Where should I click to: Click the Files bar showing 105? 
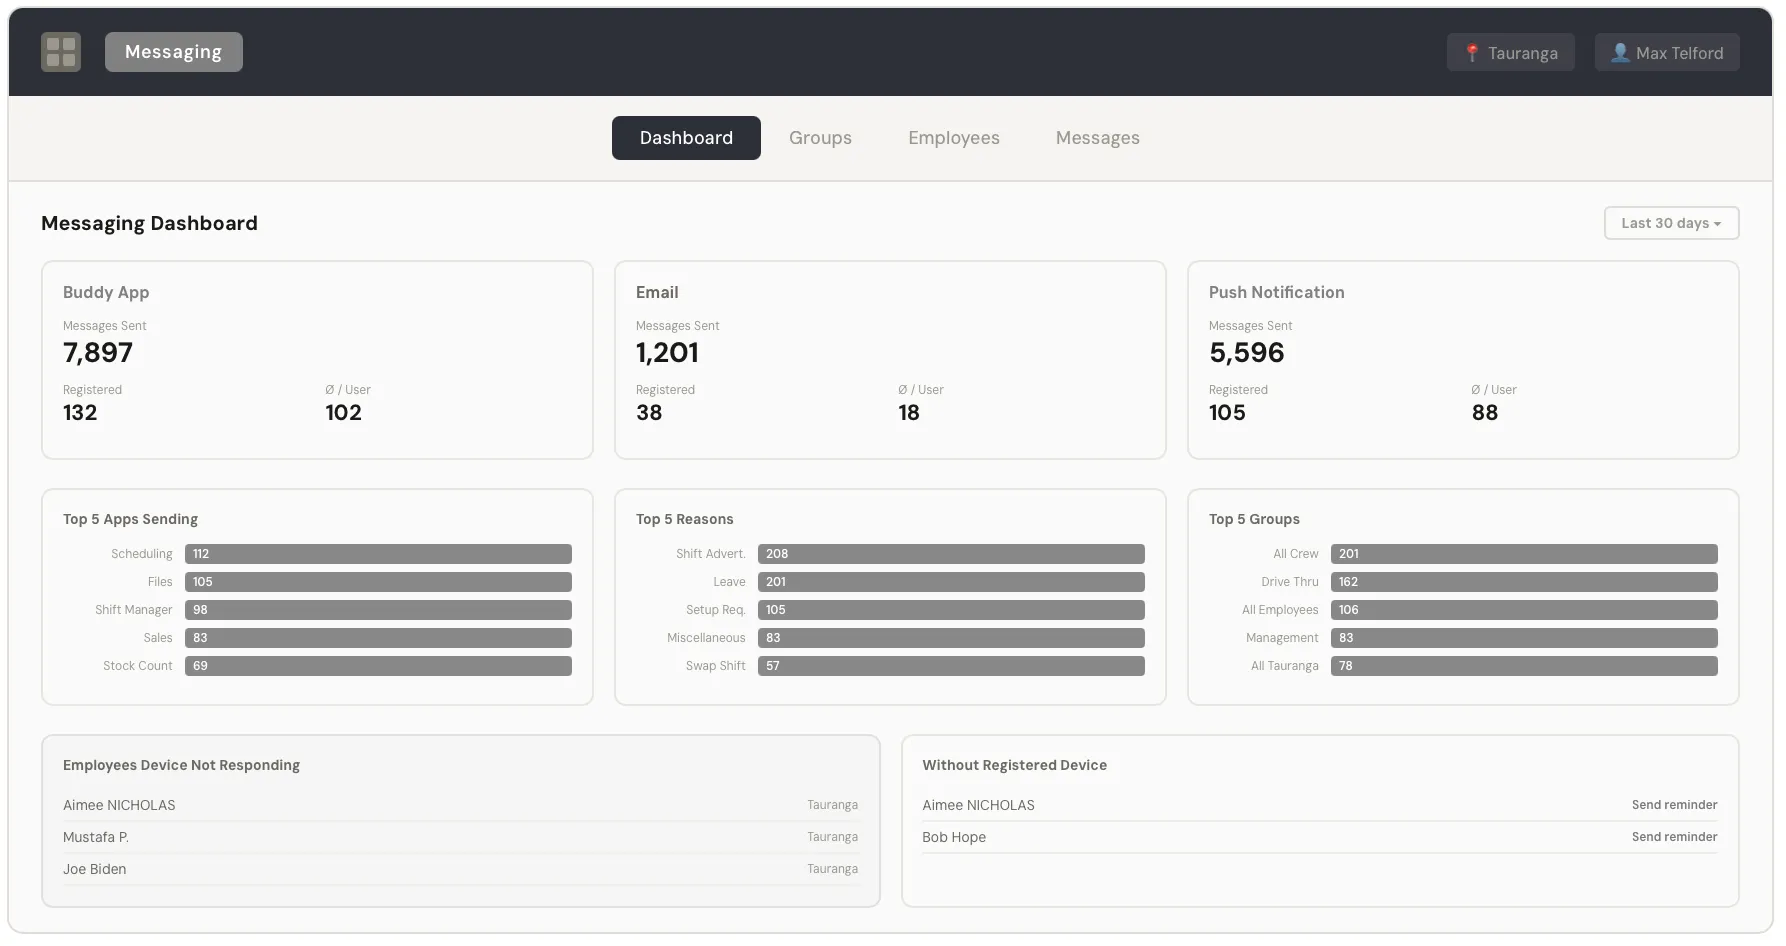[378, 582]
